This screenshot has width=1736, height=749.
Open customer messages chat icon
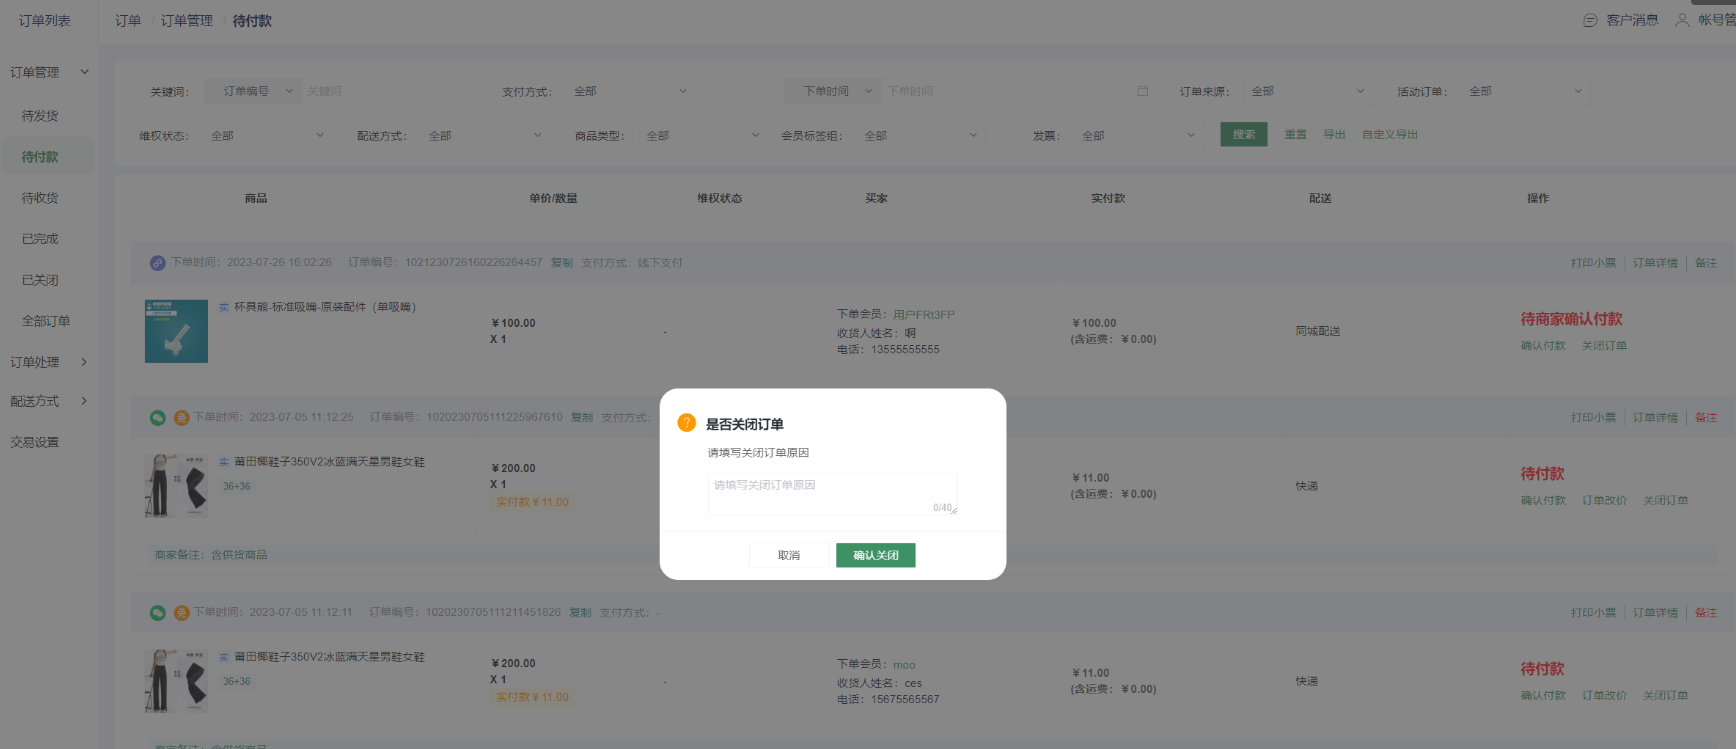coord(1590,20)
